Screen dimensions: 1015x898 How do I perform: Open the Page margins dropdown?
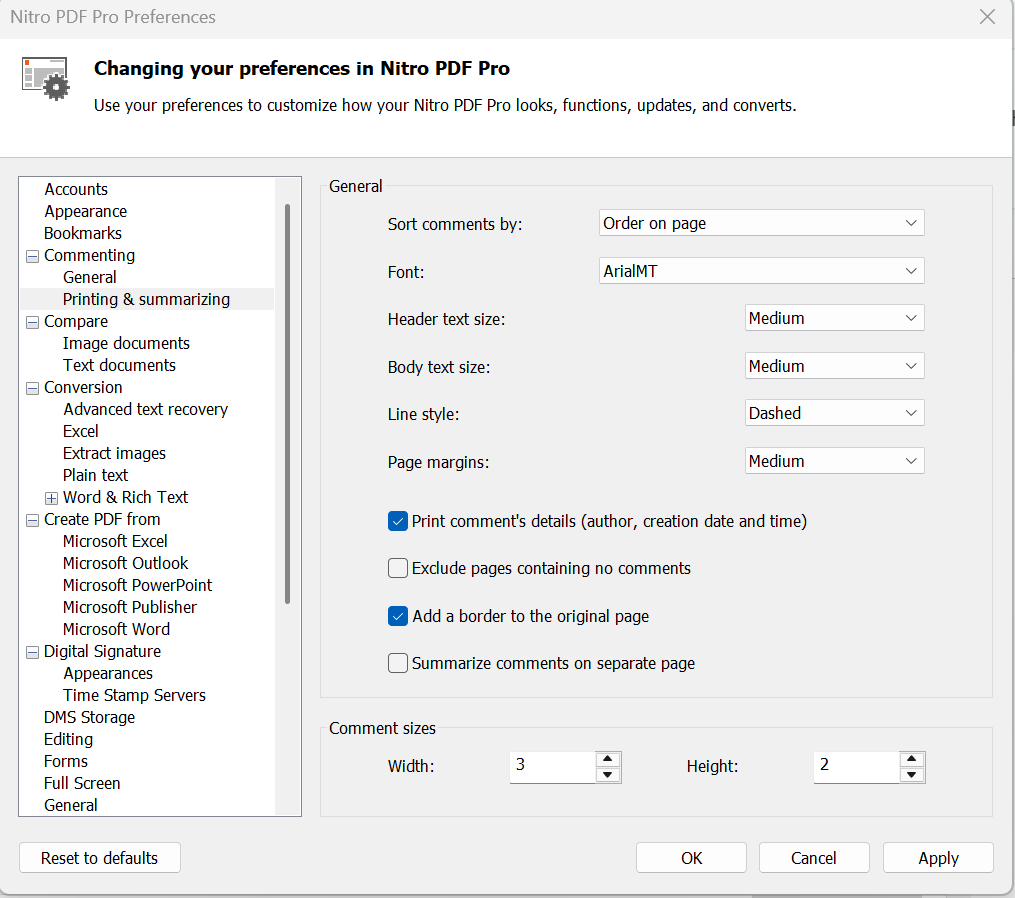[834, 461]
